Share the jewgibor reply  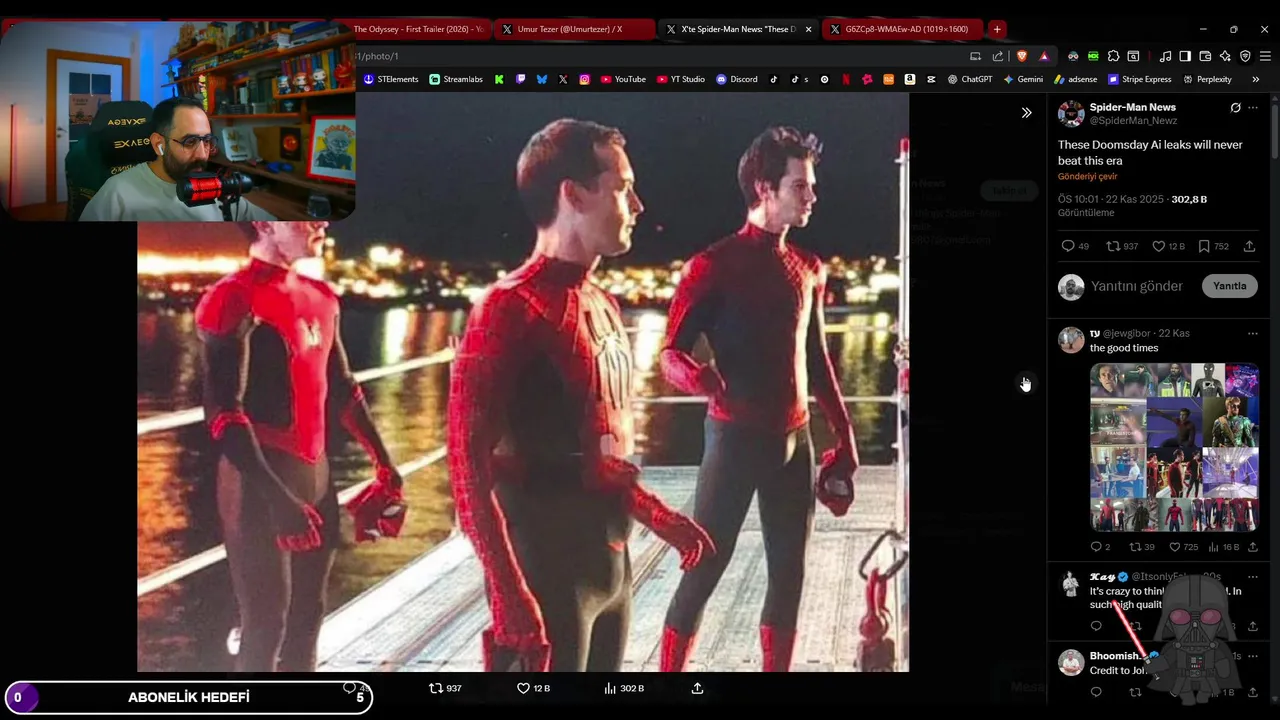click(x=1253, y=547)
